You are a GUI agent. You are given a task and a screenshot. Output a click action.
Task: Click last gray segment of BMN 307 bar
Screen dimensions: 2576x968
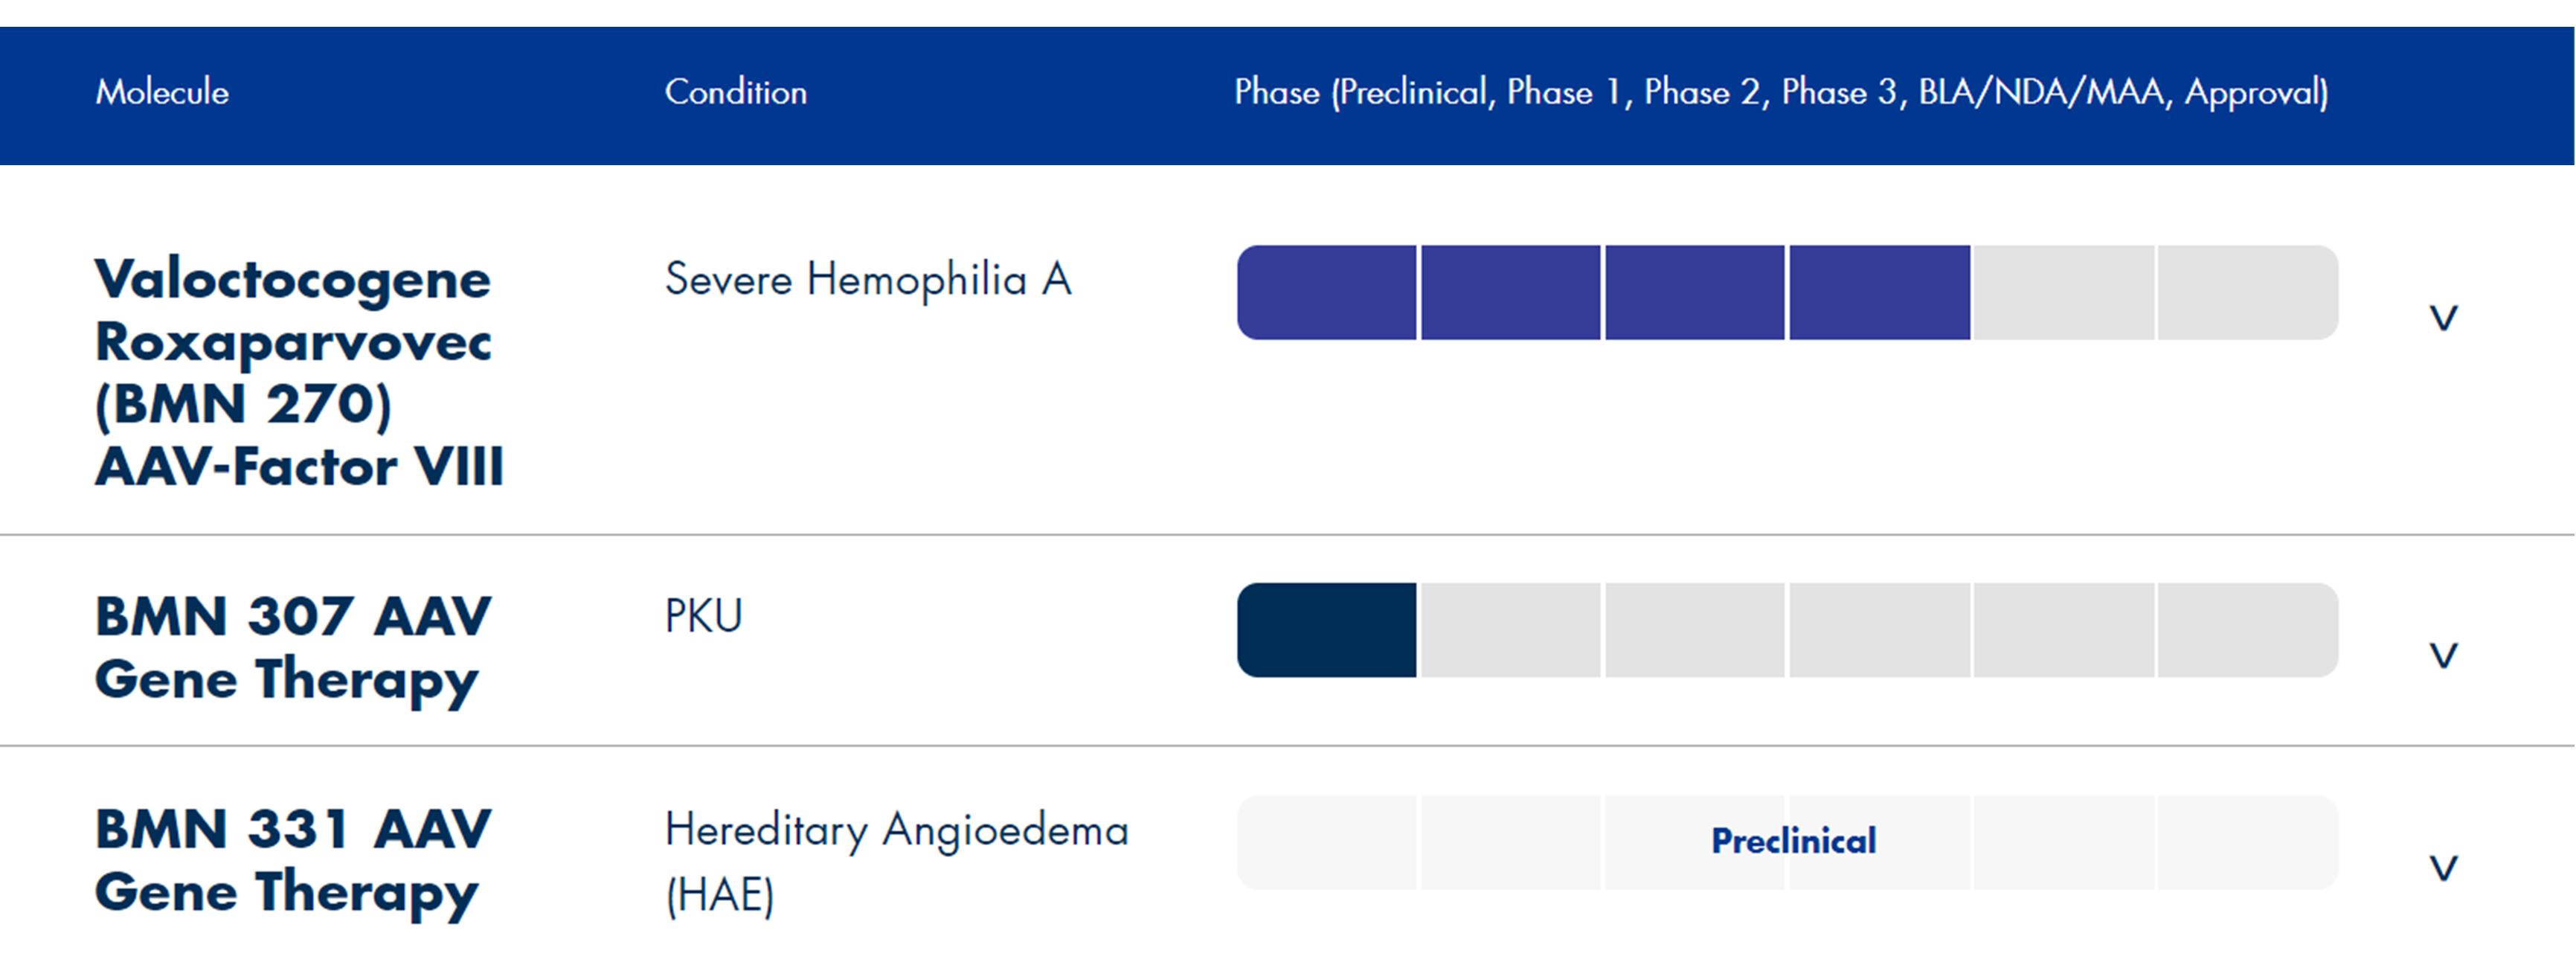tap(2247, 630)
